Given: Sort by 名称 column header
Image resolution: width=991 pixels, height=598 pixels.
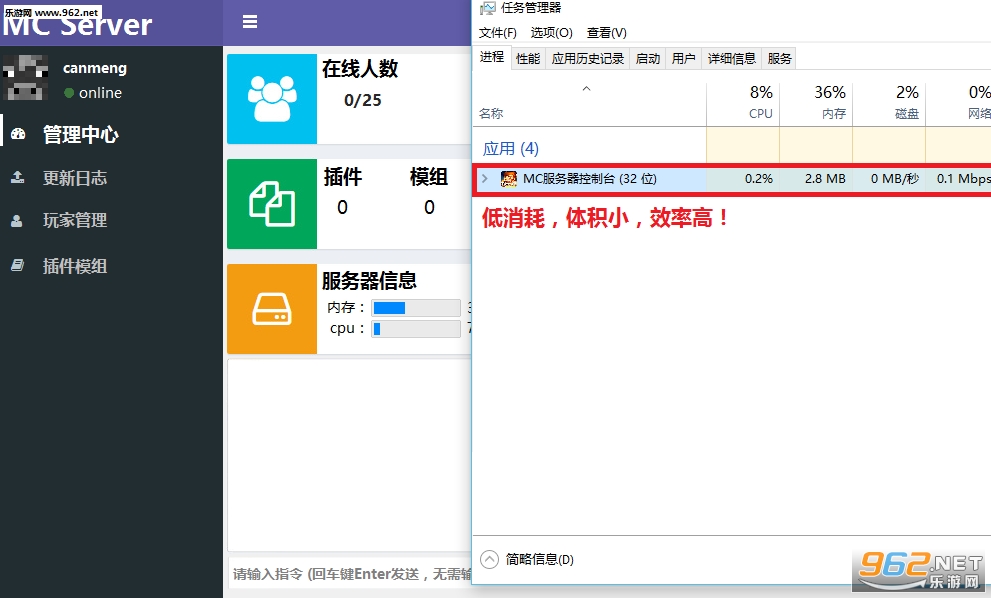Looking at the screenshot, I should tap(491, 114).
